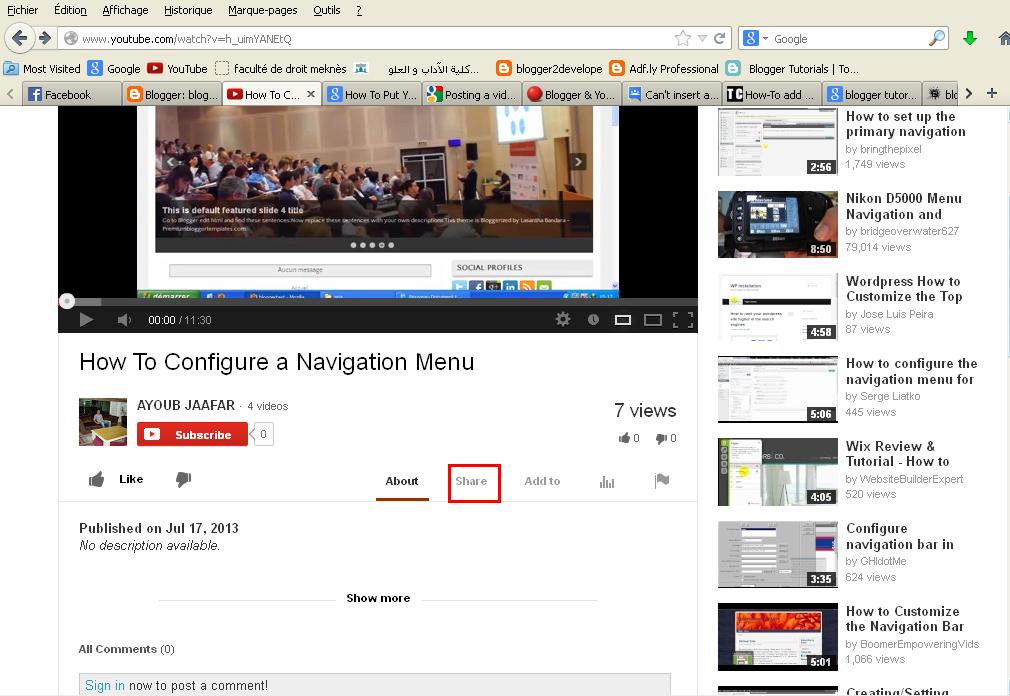This screenshot has height=696, width=1010.
Task: Click the search magnifier icon
Action: click(937, 38)
